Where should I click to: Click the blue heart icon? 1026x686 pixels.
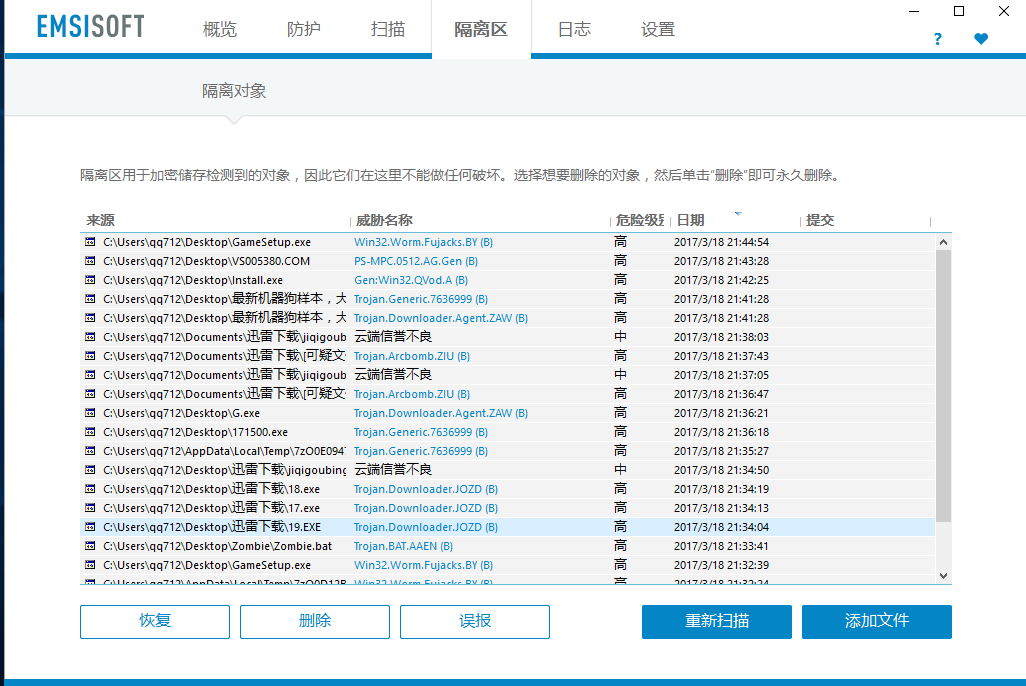point(981,39)
